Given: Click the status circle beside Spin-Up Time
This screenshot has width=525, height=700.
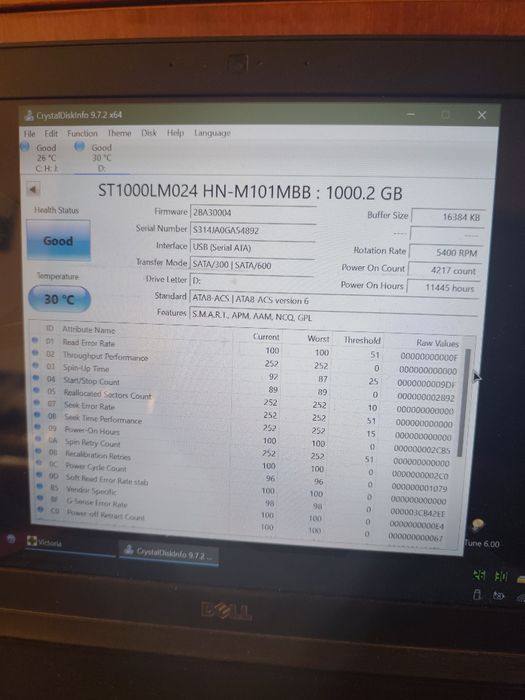Looking at the screenshot, I should 36,366.
